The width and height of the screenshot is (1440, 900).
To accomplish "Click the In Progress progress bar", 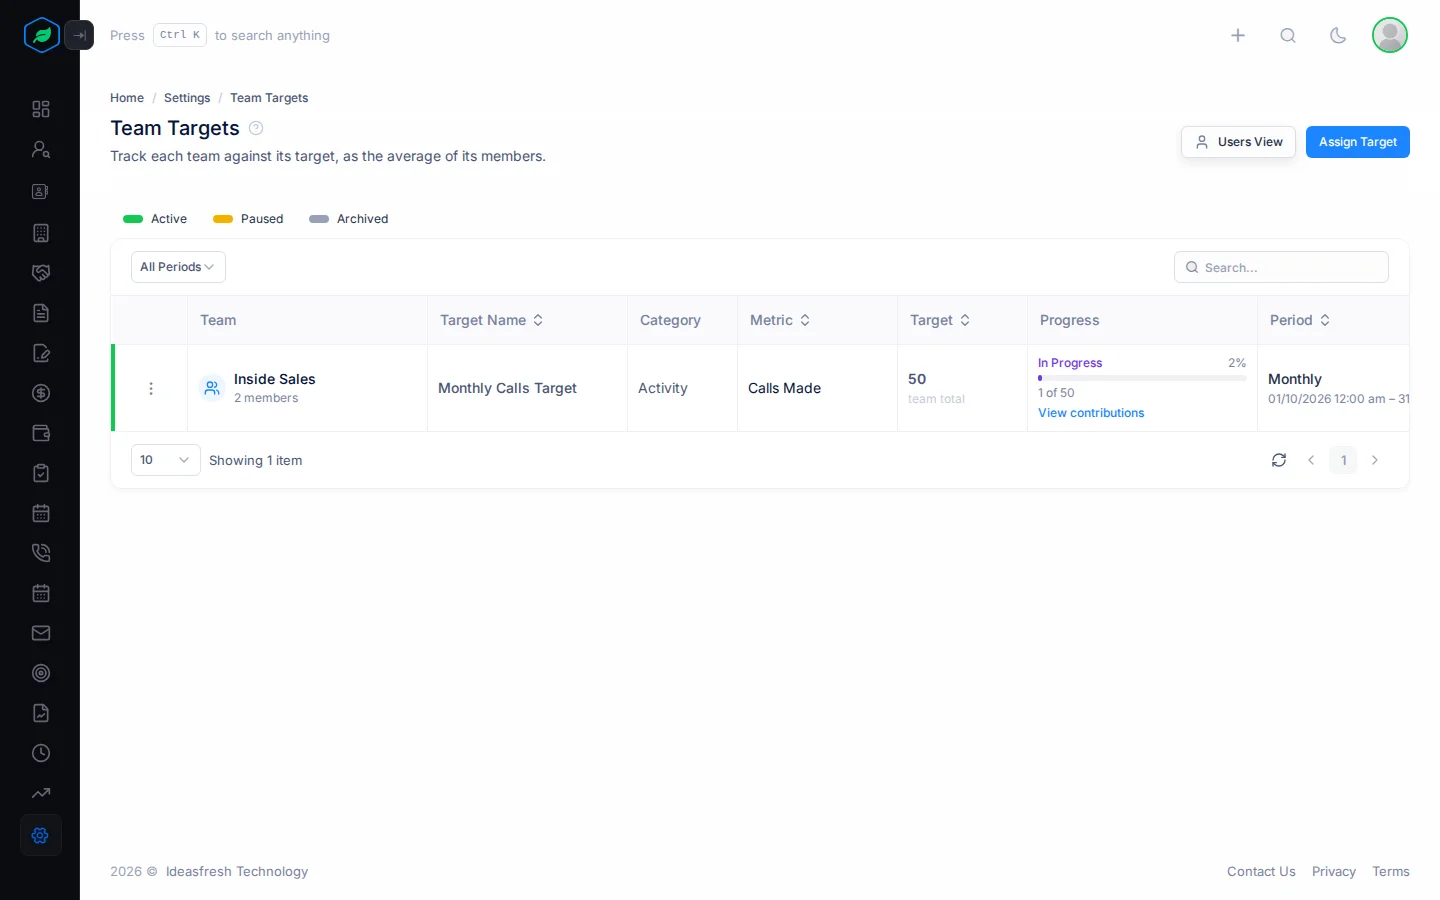I will pyautogui.click(x=1142, y=378).
